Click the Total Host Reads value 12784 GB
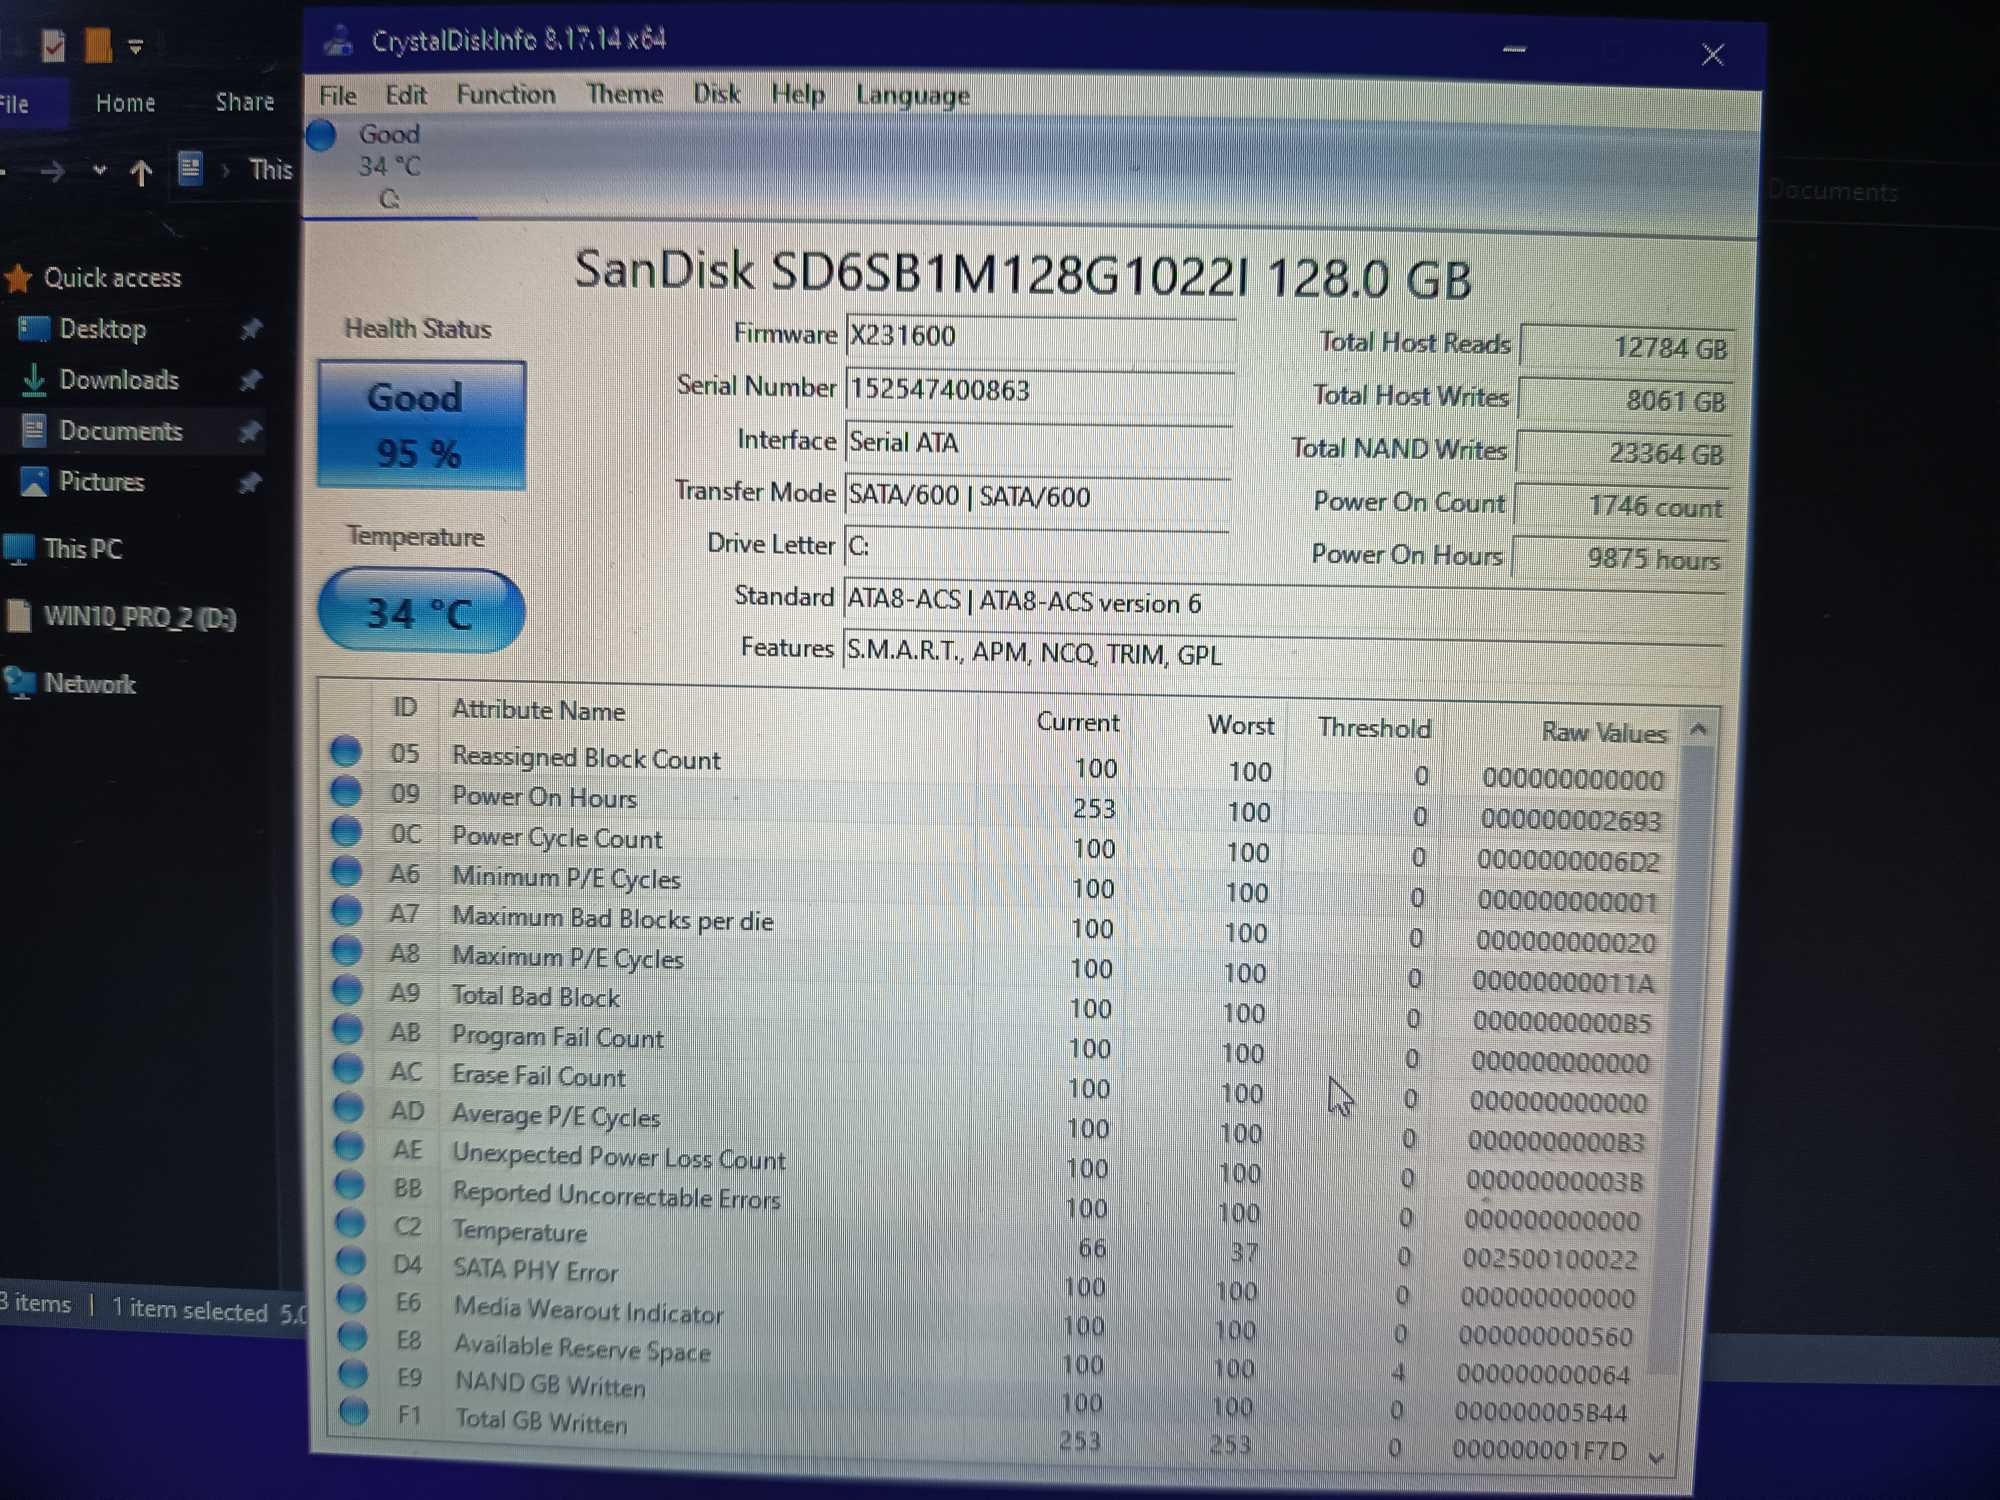This screenshot has height=1500, width=2000. coord(1628,347)
